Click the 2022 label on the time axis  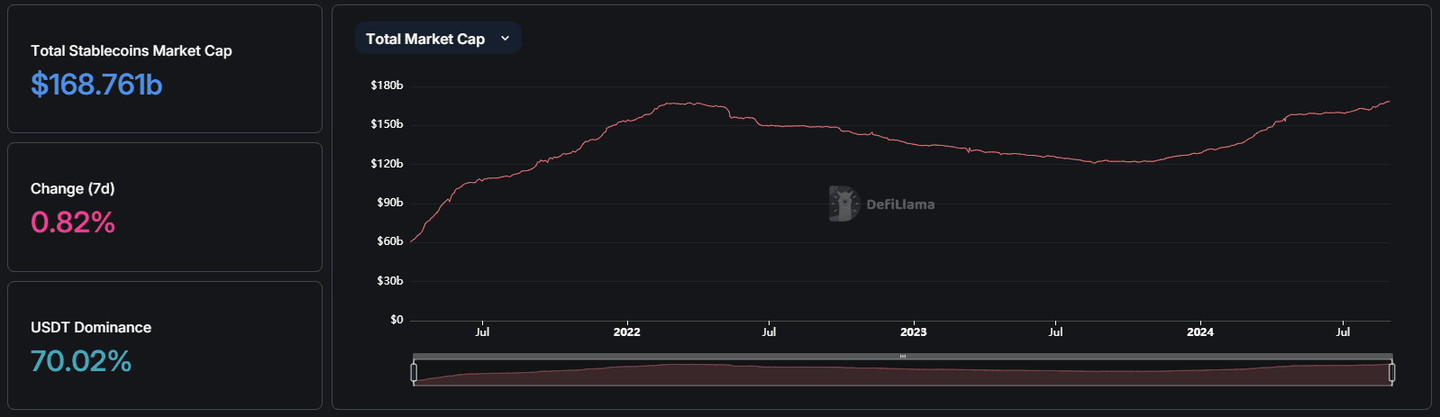tap(626, 331)
